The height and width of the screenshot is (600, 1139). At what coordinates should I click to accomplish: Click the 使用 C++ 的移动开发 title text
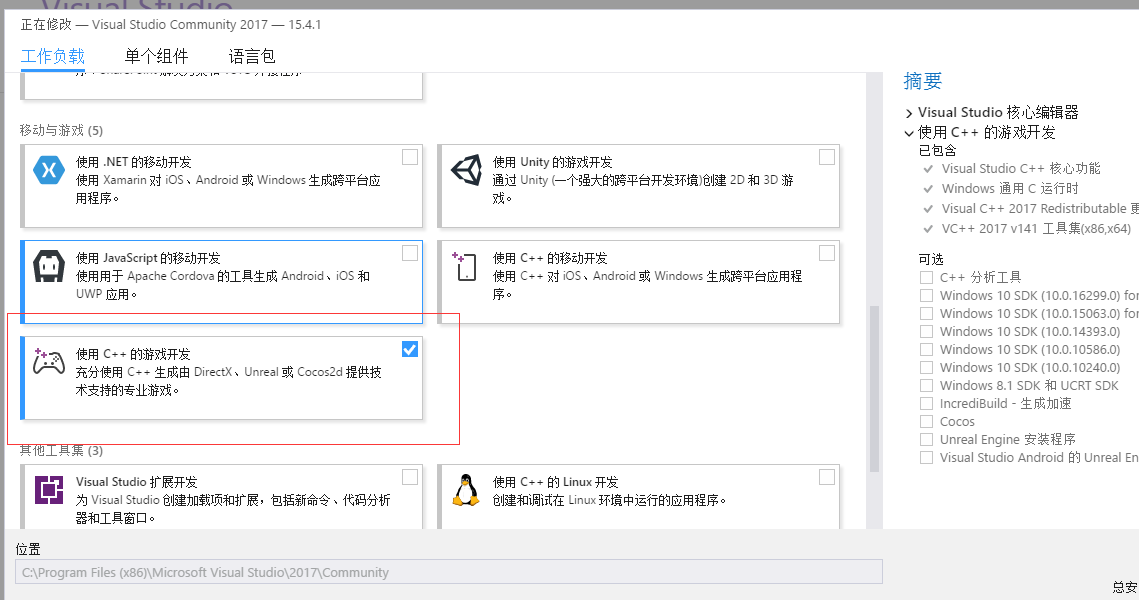[550, 258]
